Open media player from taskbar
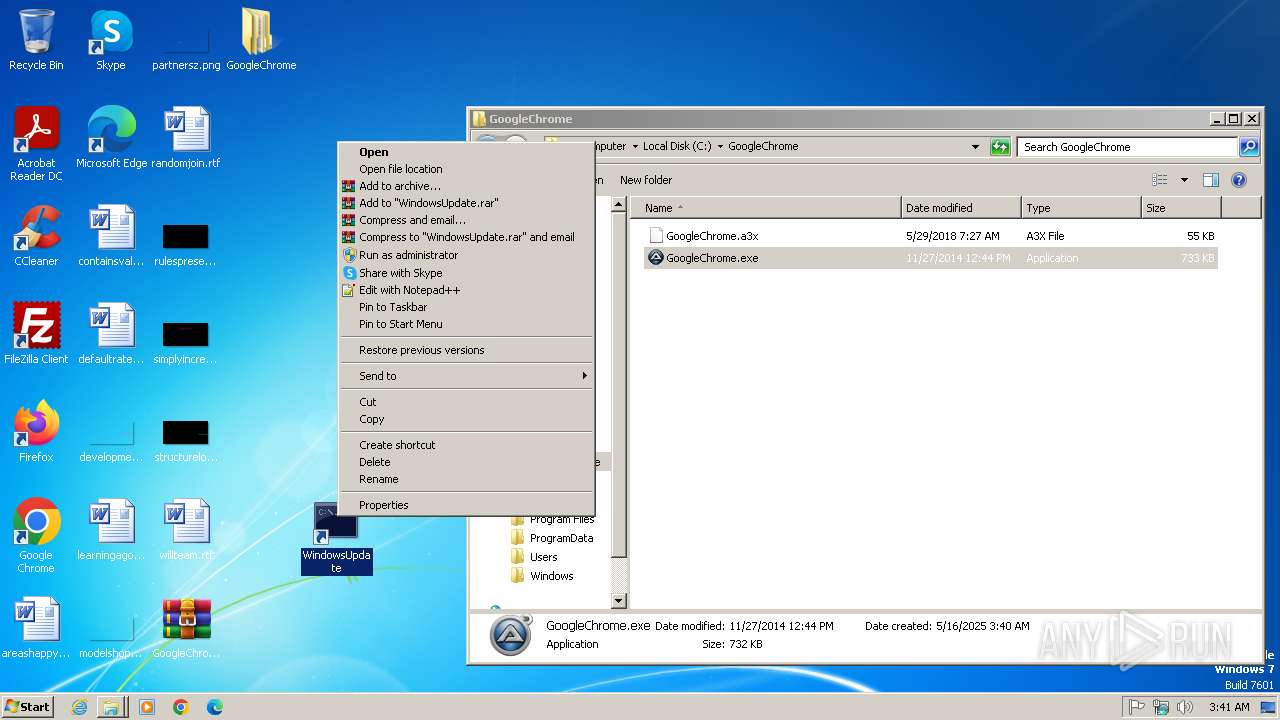The height and width of the screenshot is (720, 1280). pos(147,707)
